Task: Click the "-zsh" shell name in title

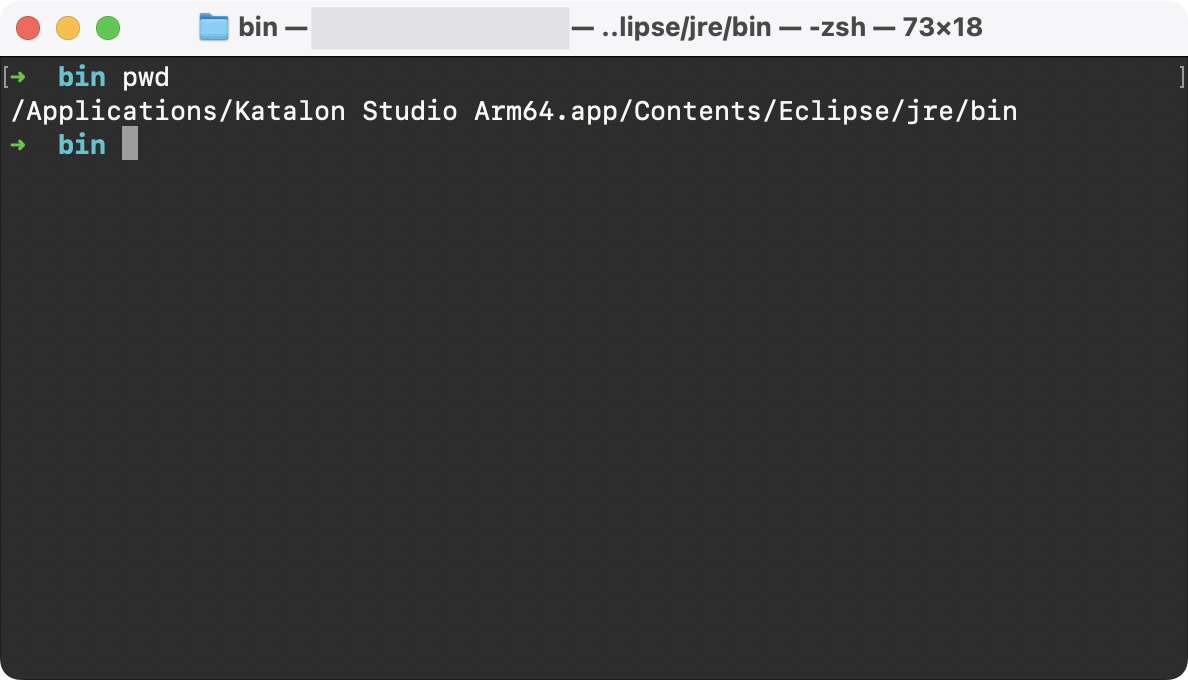Action: click(836, 27)
